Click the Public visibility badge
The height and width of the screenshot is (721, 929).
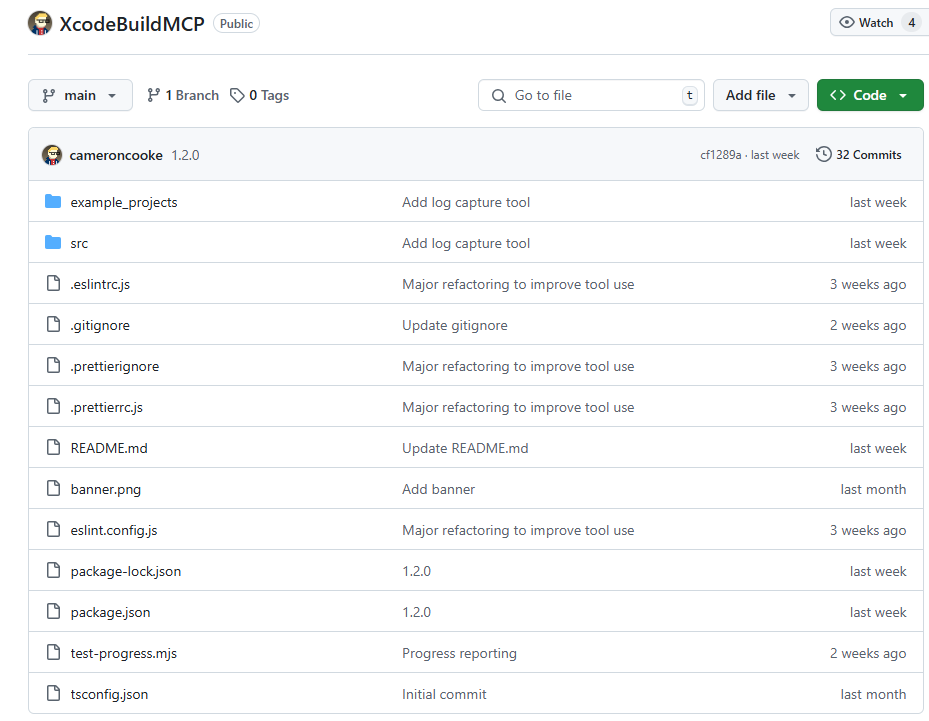(236, 24)
